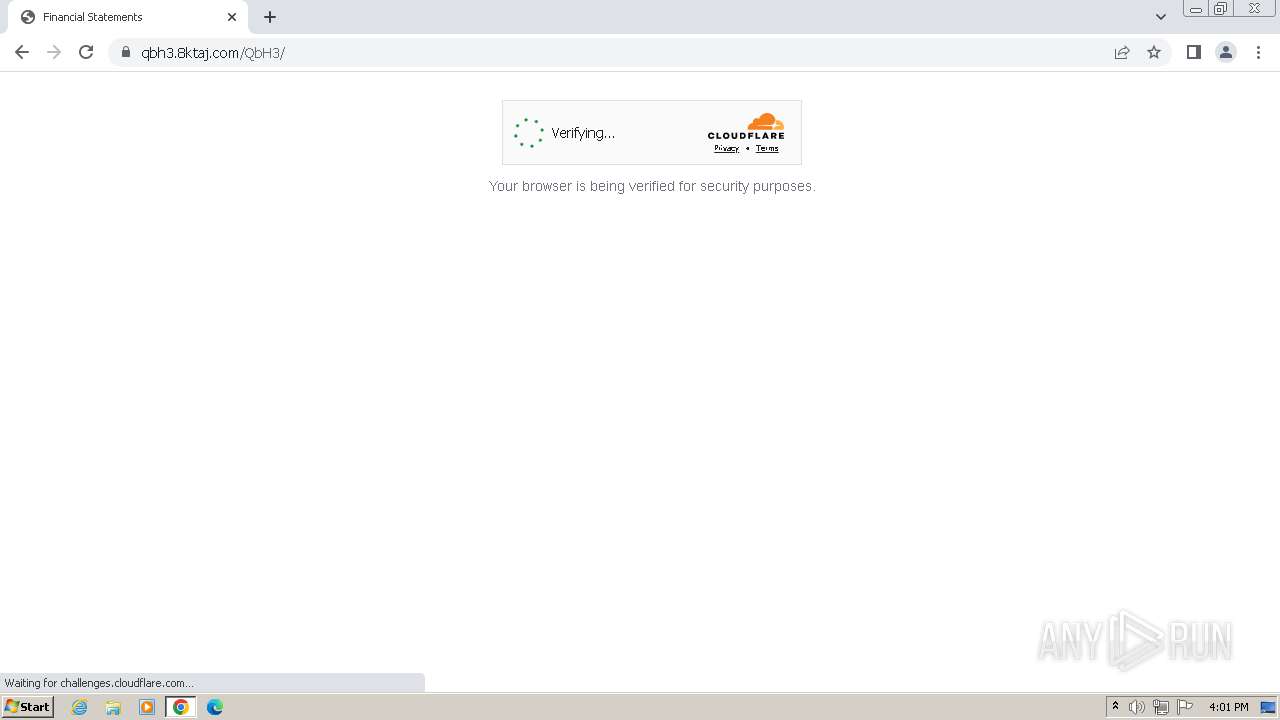1280x720 pixels.
Task: Minimize the Chrome window
Action: pyautogui.click(x=1196, y=9)
